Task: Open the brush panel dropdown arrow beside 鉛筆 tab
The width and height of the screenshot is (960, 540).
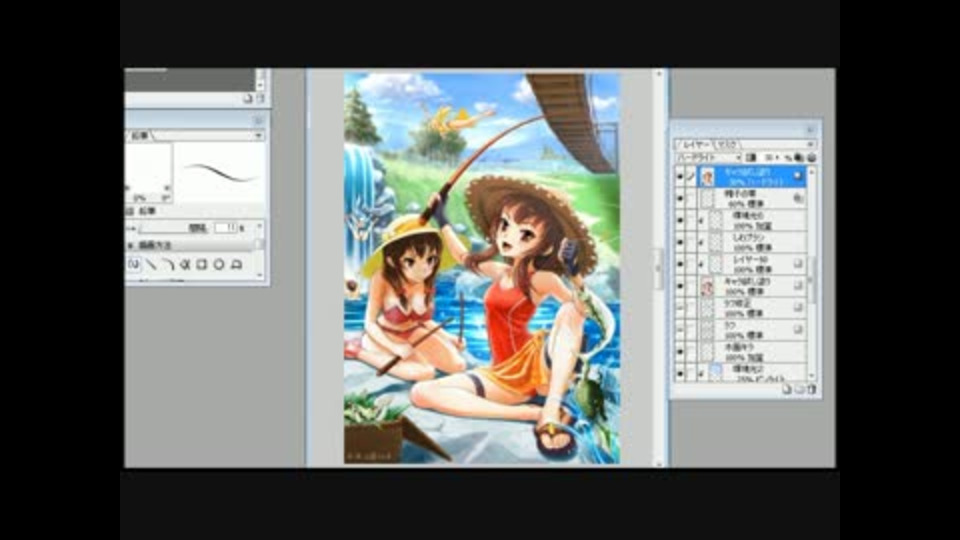Action: tap(258, 135)
